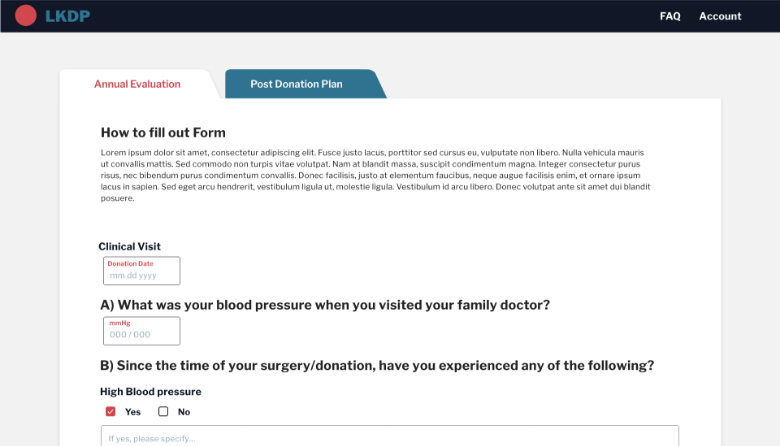The width and height of the screenshot is (780, 446).
Task: Click question A about blood pressure
Action: [x=325, y=305]
